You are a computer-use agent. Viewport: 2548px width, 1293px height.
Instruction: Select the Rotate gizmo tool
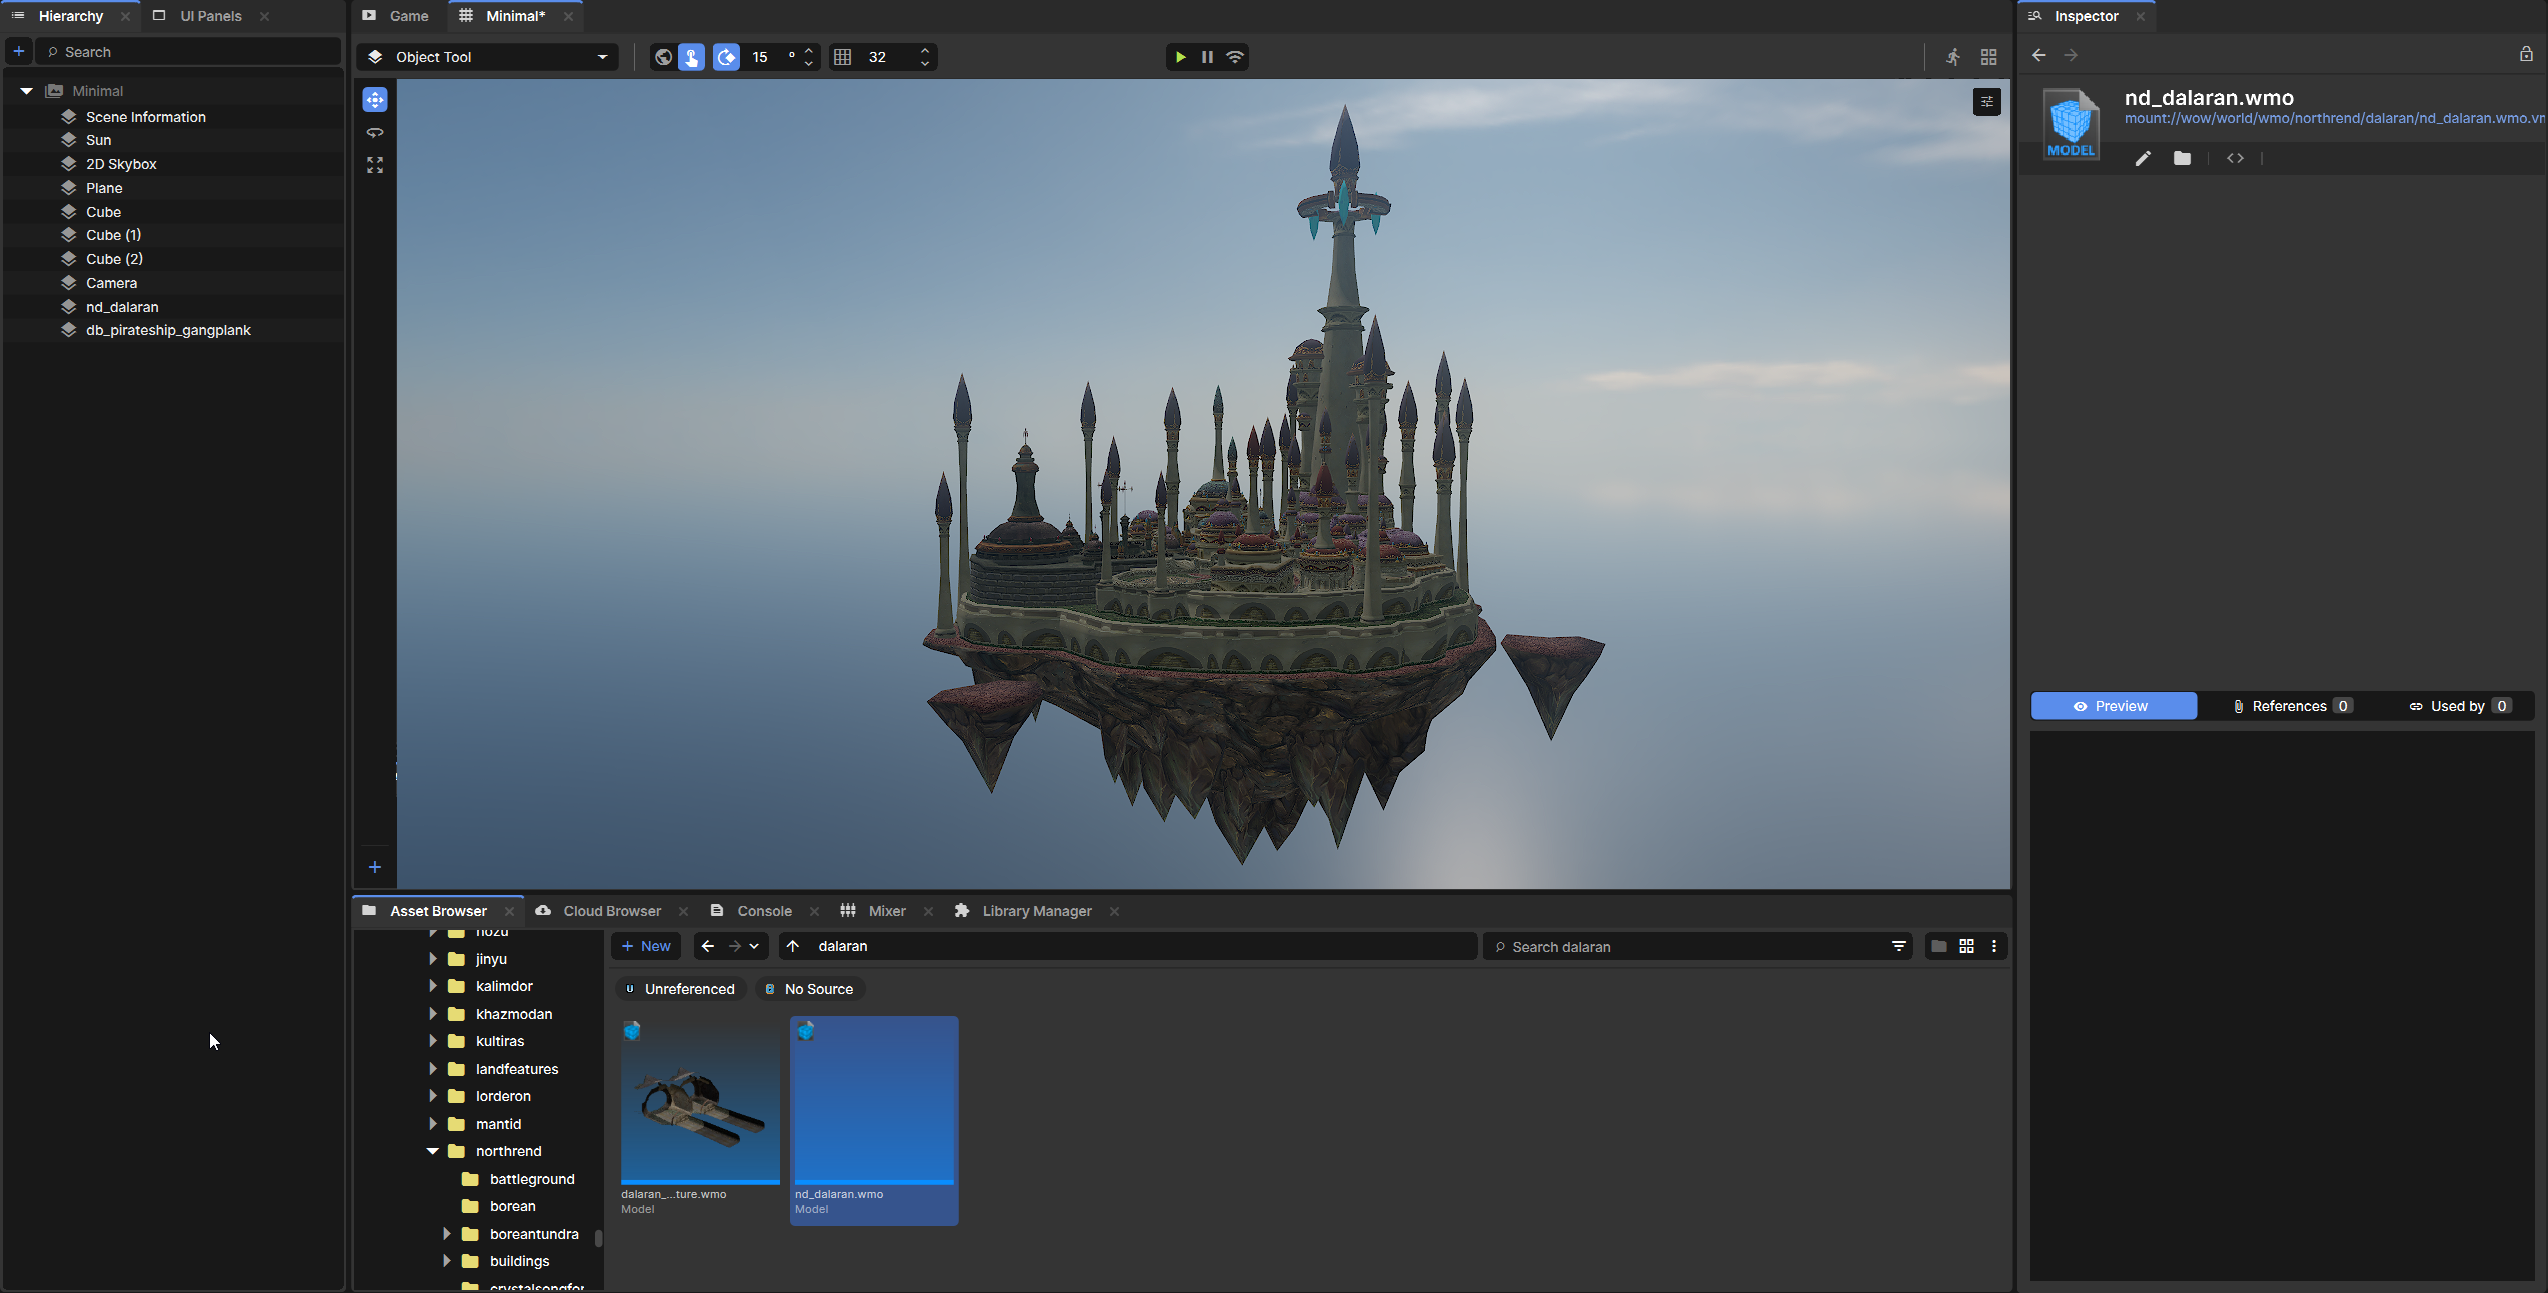pos(375,133)
